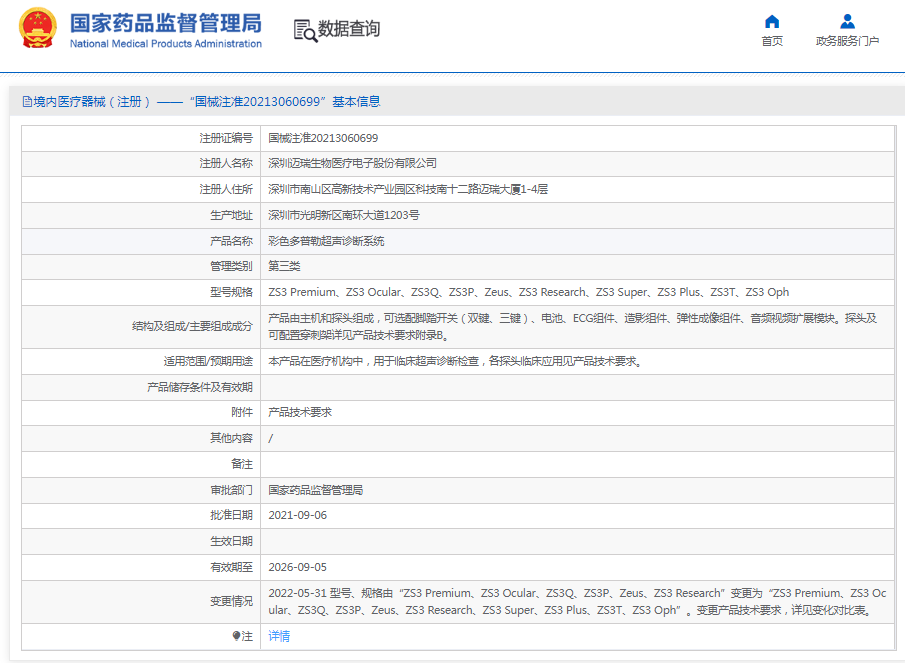Click document icon before 境内医疗器械

click(x=27, y=102)
